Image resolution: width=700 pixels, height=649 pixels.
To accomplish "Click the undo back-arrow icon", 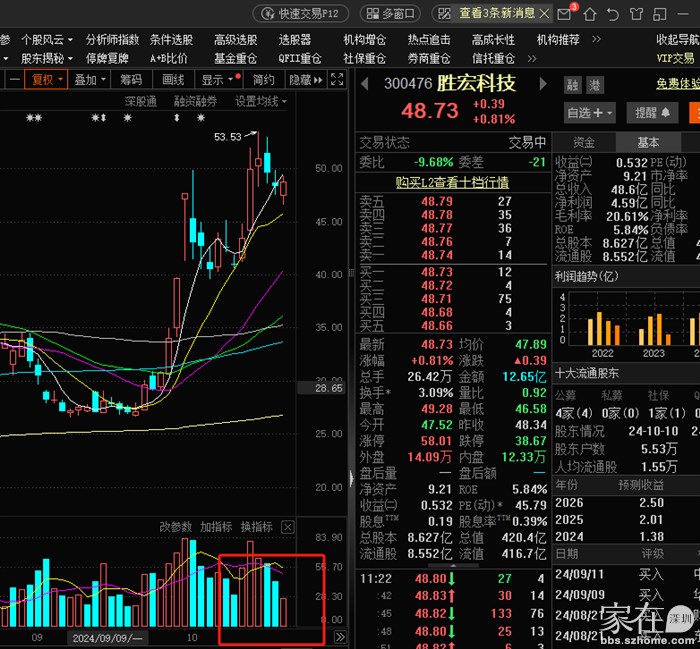I will [x=613, y=13].
